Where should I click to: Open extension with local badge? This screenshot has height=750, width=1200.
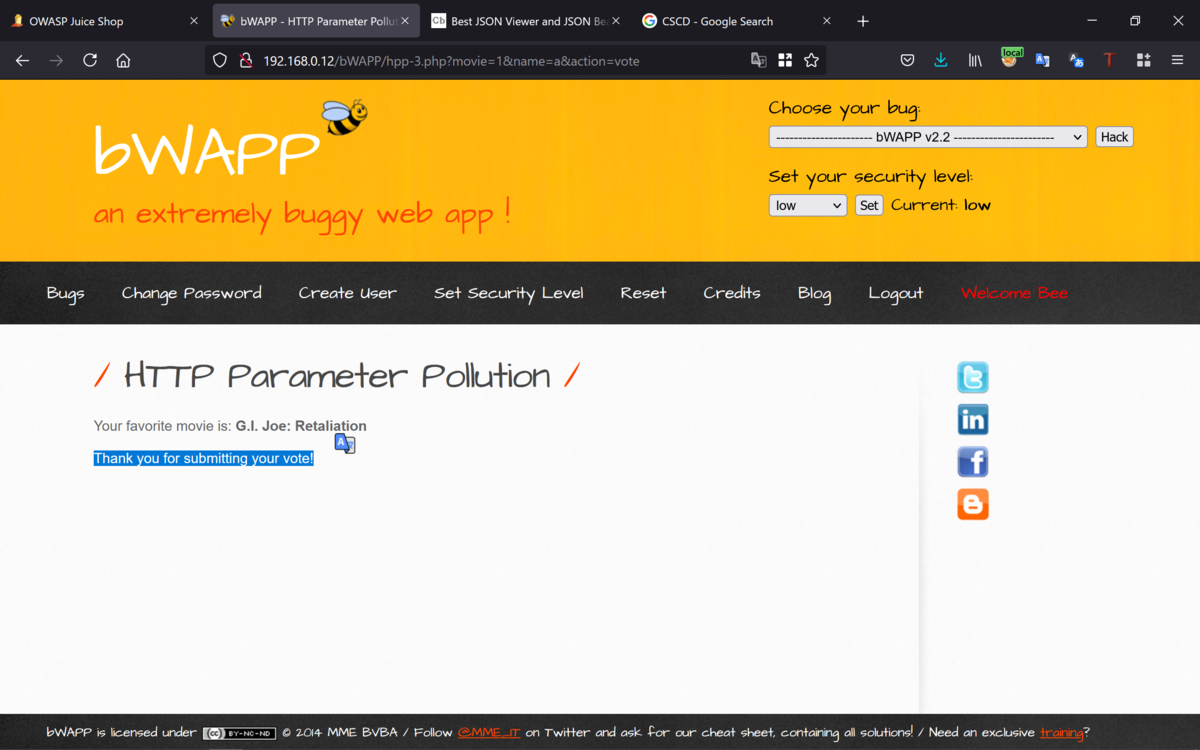(1010, 59)
